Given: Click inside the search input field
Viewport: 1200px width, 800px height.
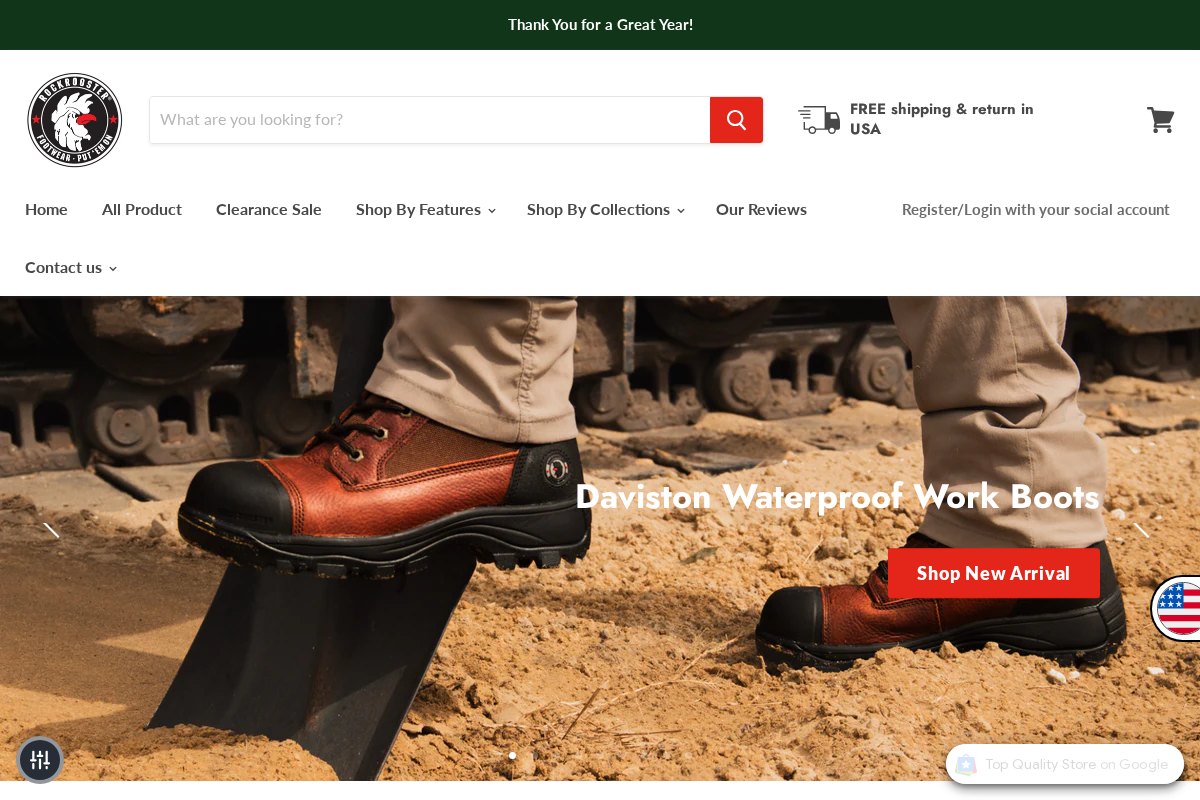Looking at the screenshot, I should tap(430, 119).
